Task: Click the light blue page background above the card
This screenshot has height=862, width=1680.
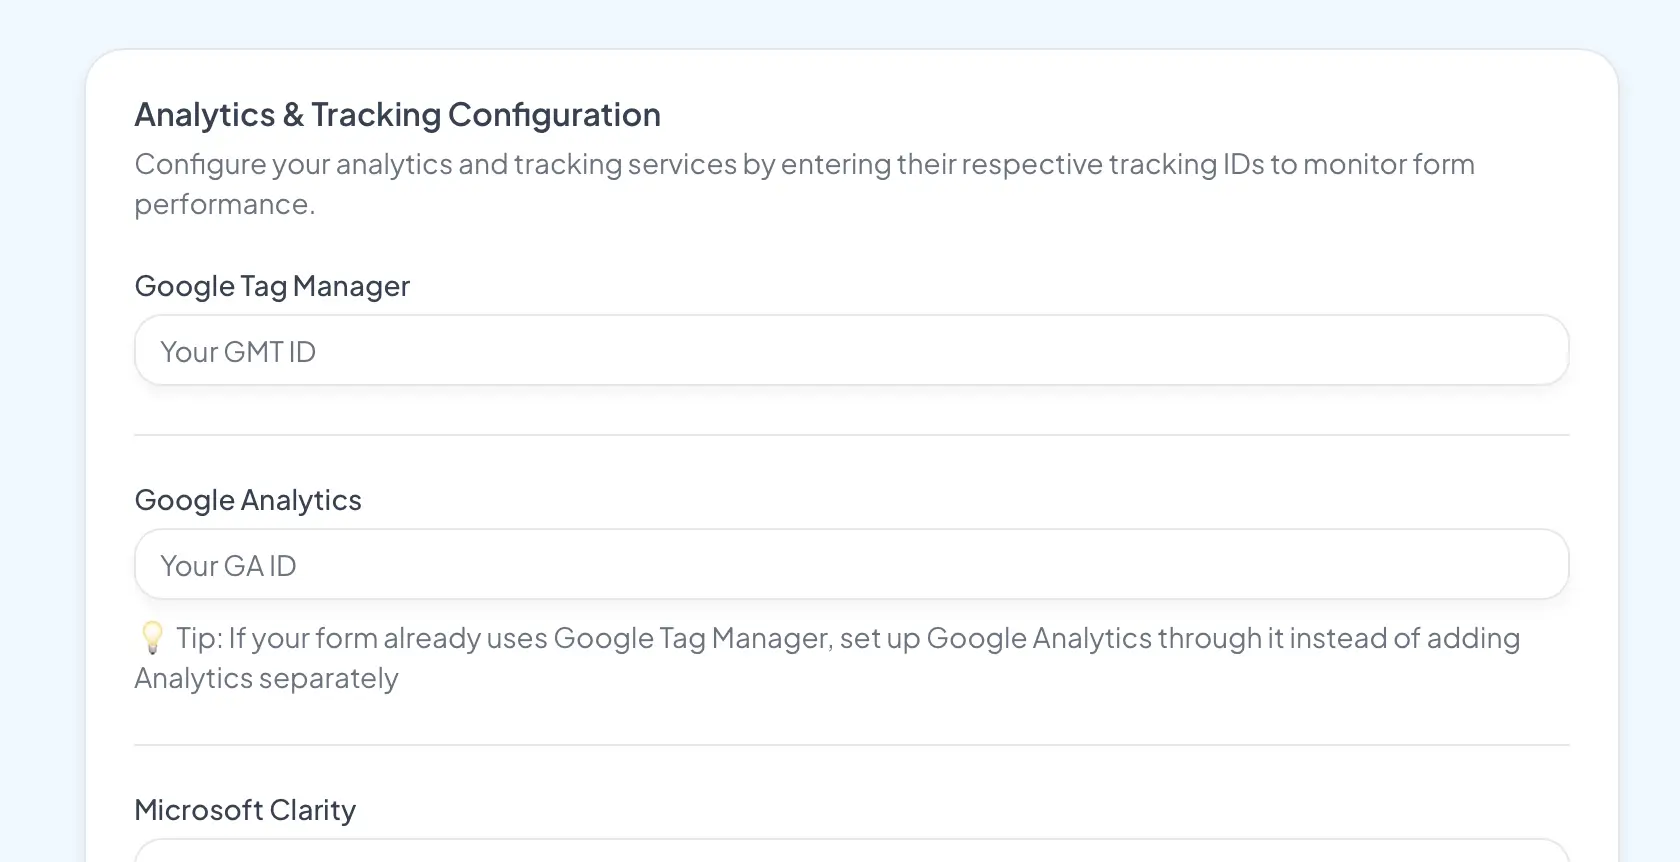Action: click(840, 22)
